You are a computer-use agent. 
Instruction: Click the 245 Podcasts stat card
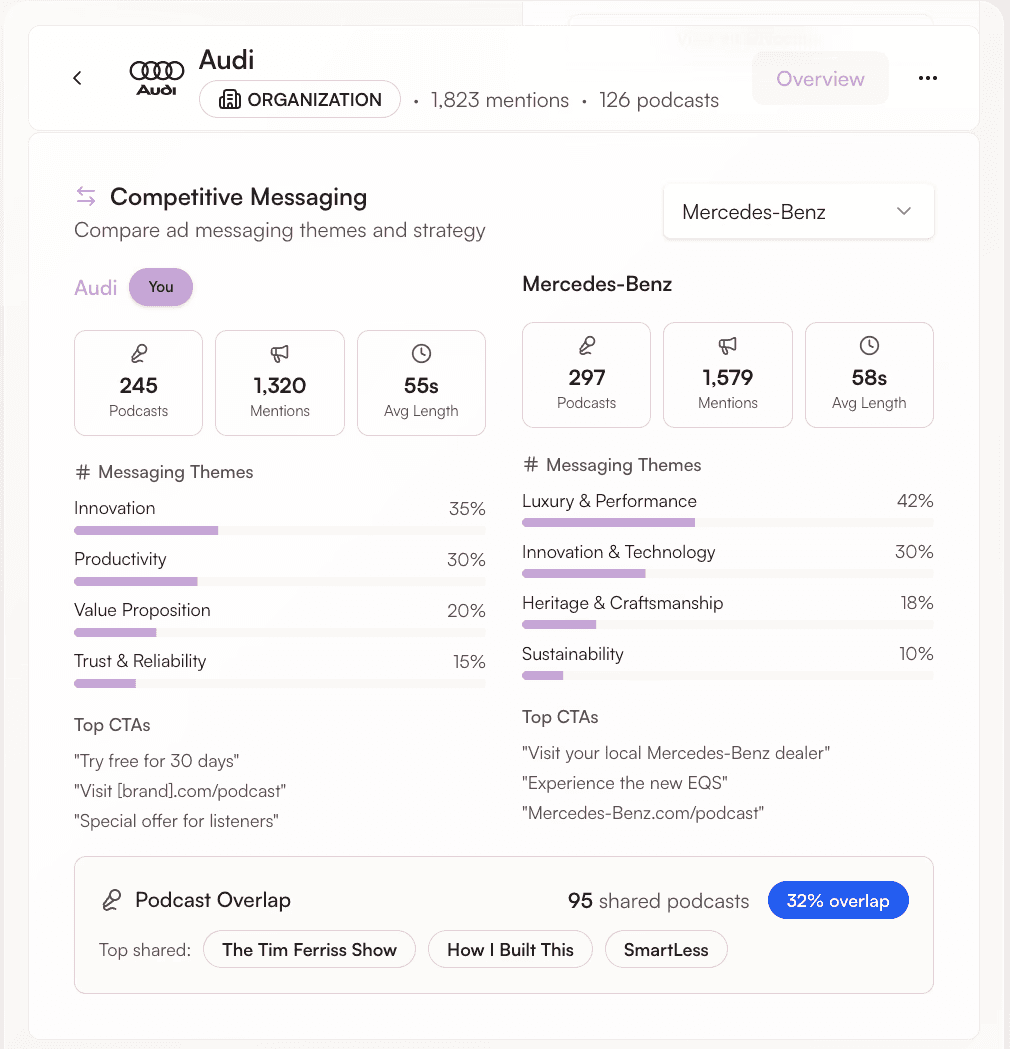tap(138, 383)
